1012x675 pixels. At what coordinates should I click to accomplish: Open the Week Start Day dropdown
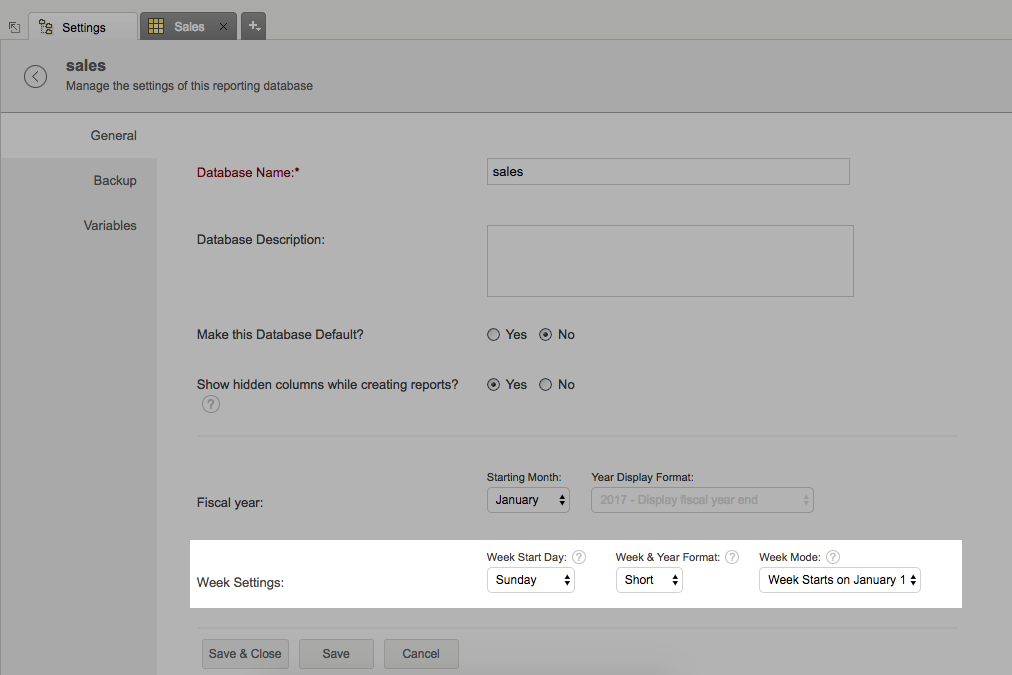pyautogui.click(x=530, y=580)
